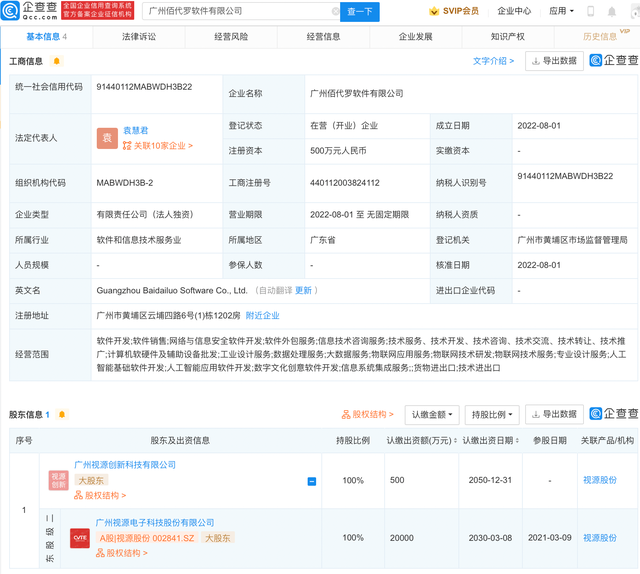Open notifications bell icon in header
The image size is (640, 574).
(x=612, y=12)
